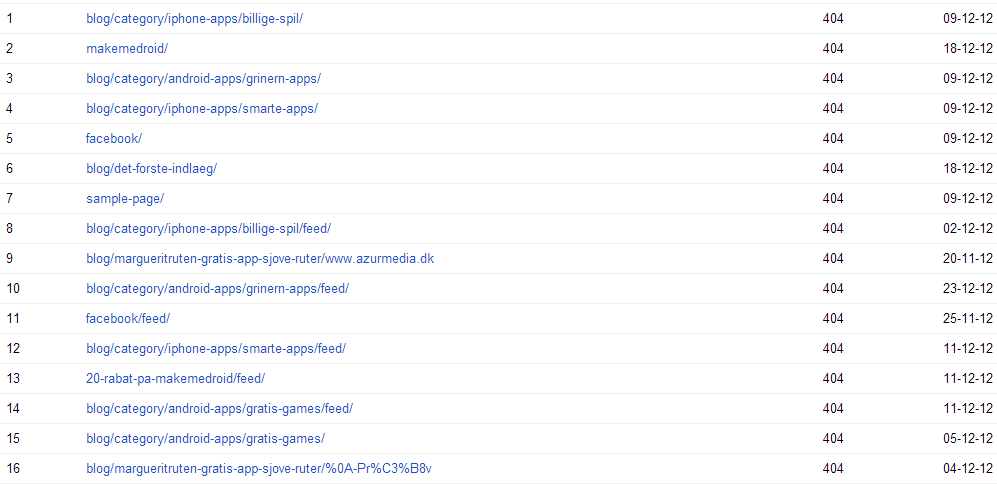Click the sample-page/ link
This screenshot has height=484, width=997.
125,198
